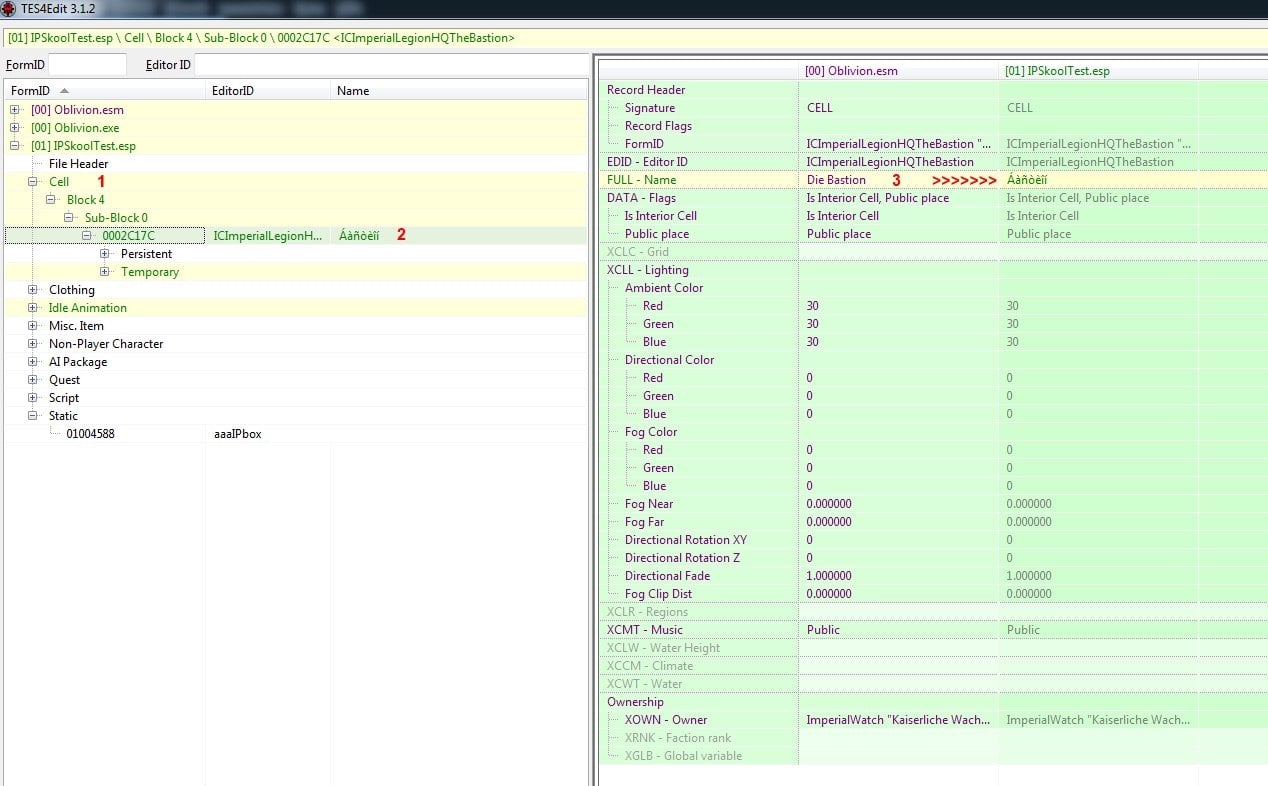Viewport: 1268px width, 786px height.
Task: Collapse the [01] IPSkoolTest.esp node
Action: (15, 146)
